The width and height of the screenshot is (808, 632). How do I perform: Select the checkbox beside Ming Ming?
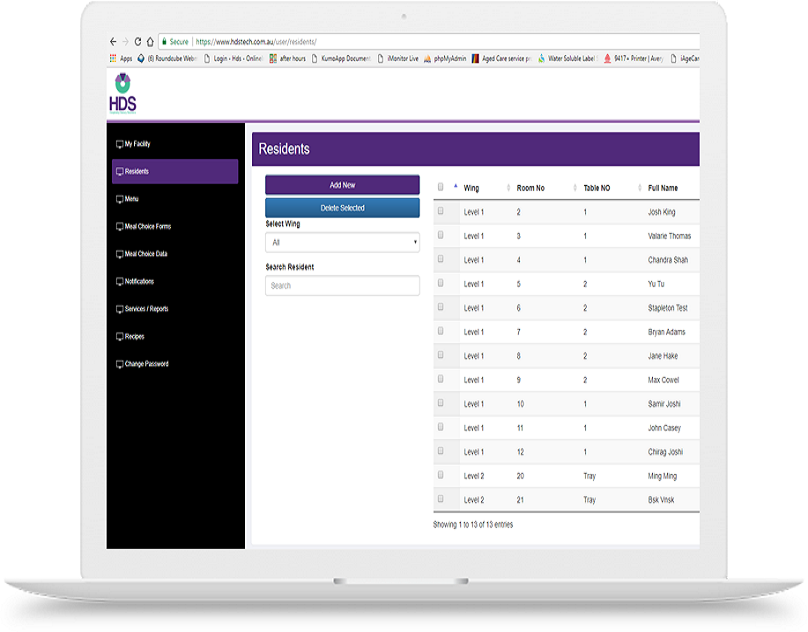point(441,476)
